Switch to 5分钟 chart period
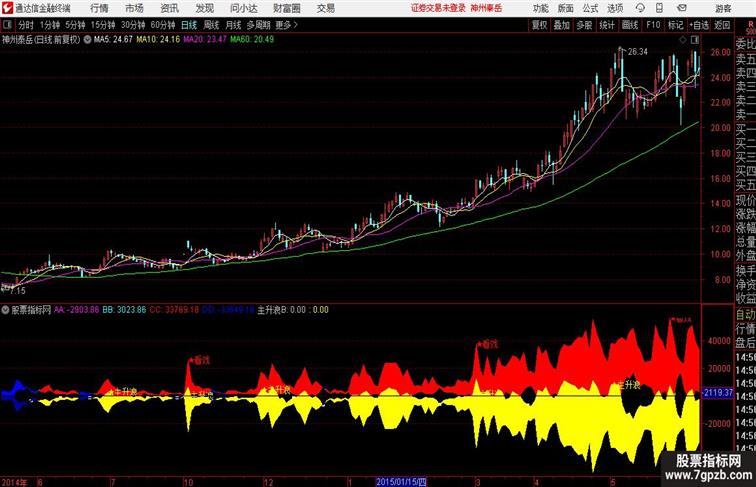 coord(75,25)
